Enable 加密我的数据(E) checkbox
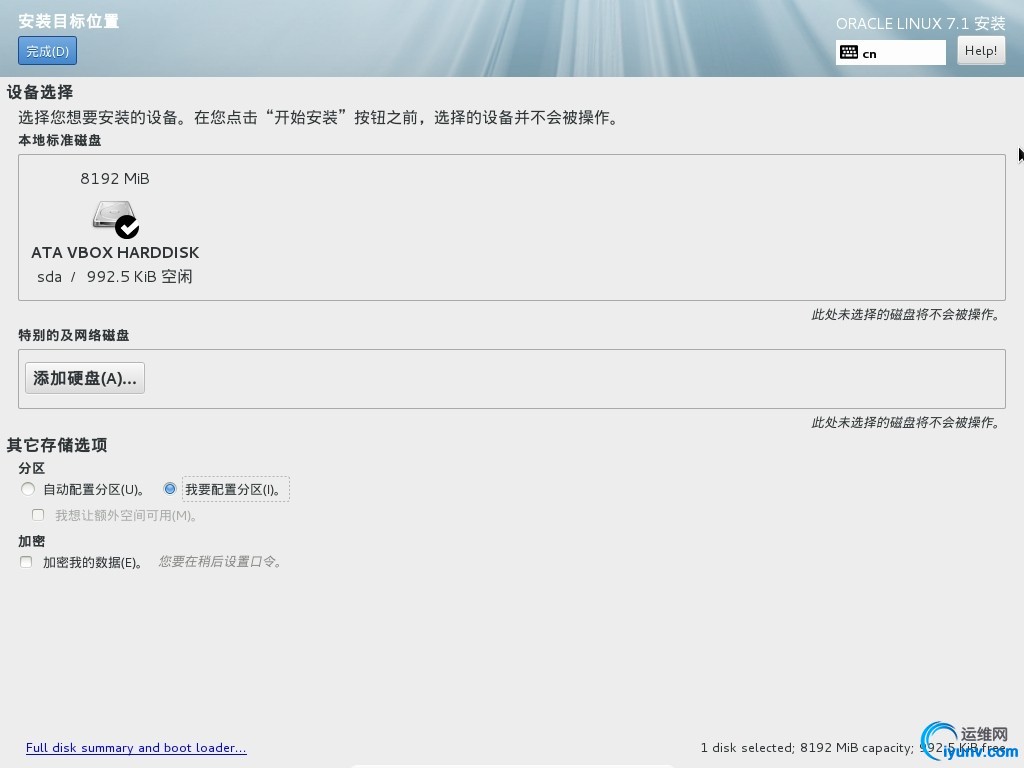The height and width of the screenshot is (768, 1024). point(26,562)
